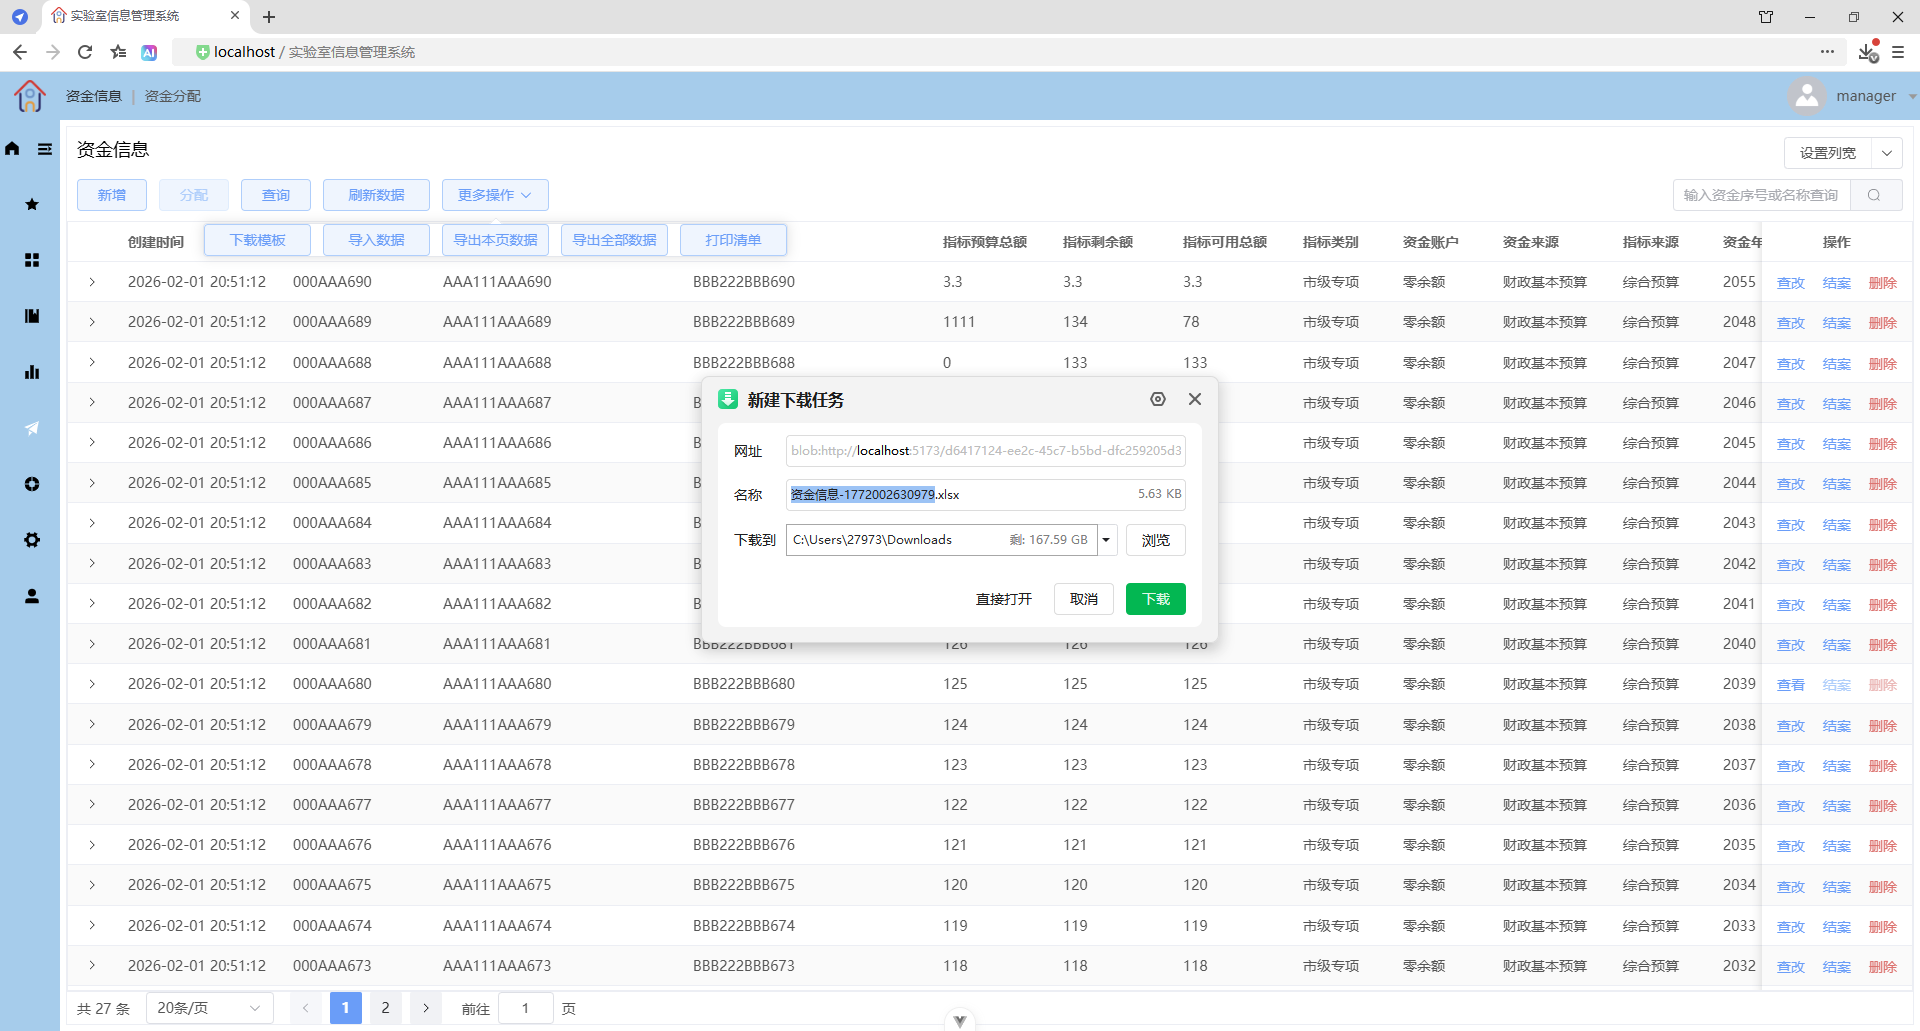Image resolution: width=1920 pixels, height=1031 pixels.
Task: Open the download location dropdown arrow
Action: (1107, 540)
